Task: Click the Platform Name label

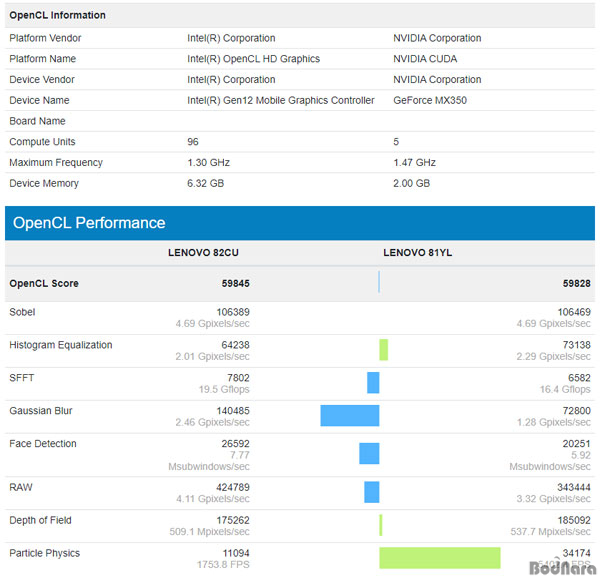Action: click(42, 59)
